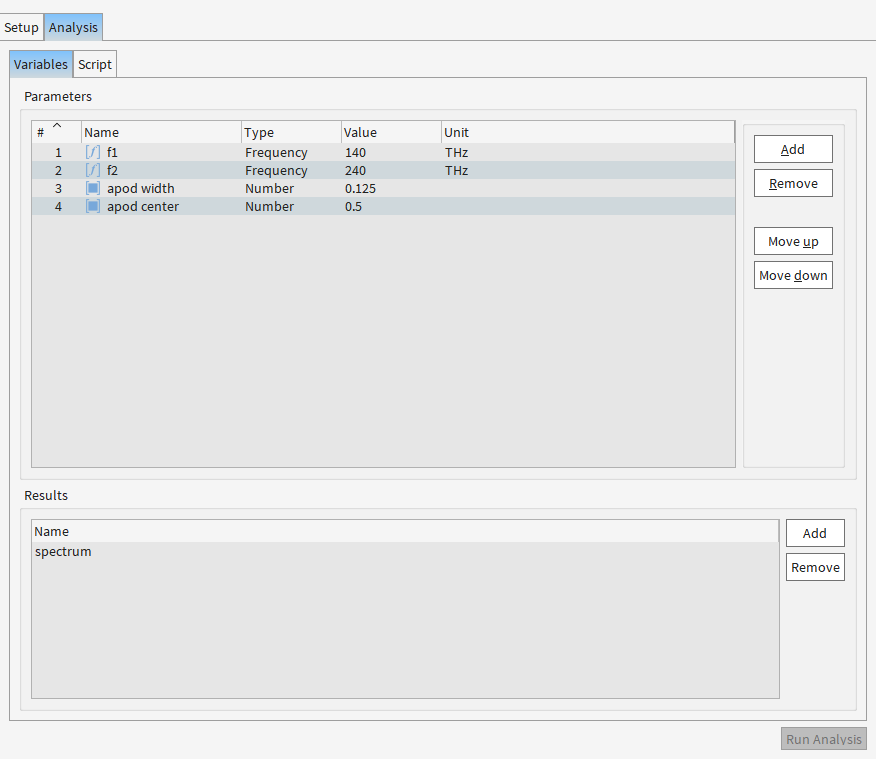Screen dimensions: 876x759
Task: Click row number 4 in Parameters table
Action: [58, 207]
